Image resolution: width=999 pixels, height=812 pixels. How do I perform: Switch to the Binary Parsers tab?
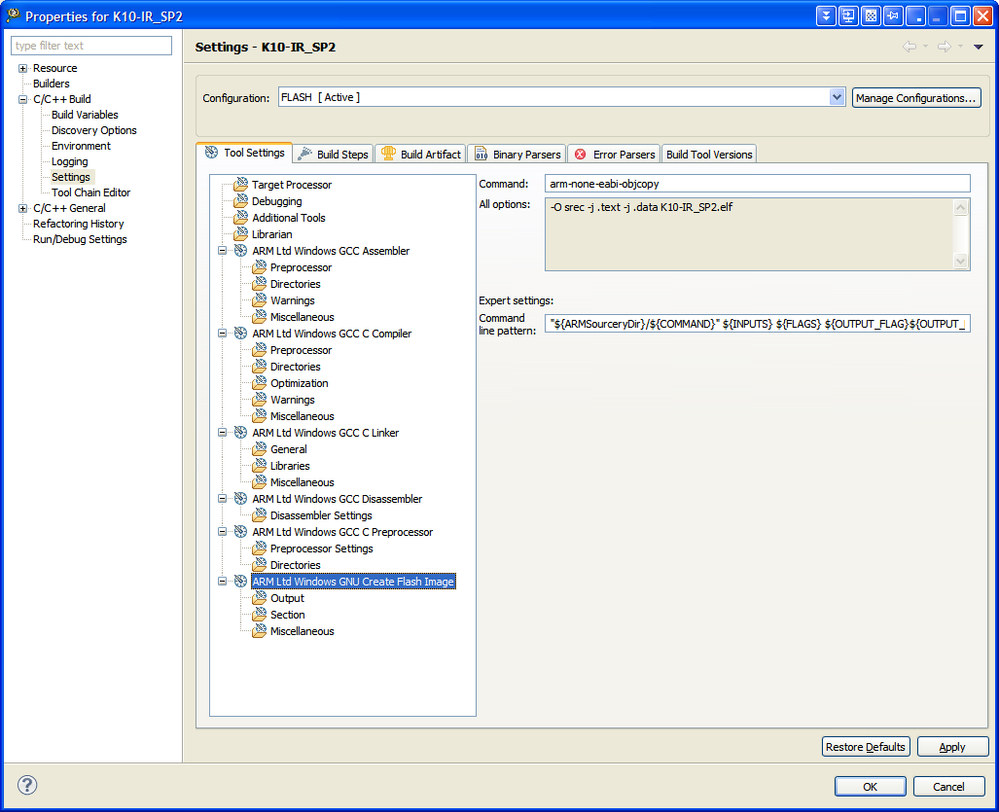[x=517, y=154]
